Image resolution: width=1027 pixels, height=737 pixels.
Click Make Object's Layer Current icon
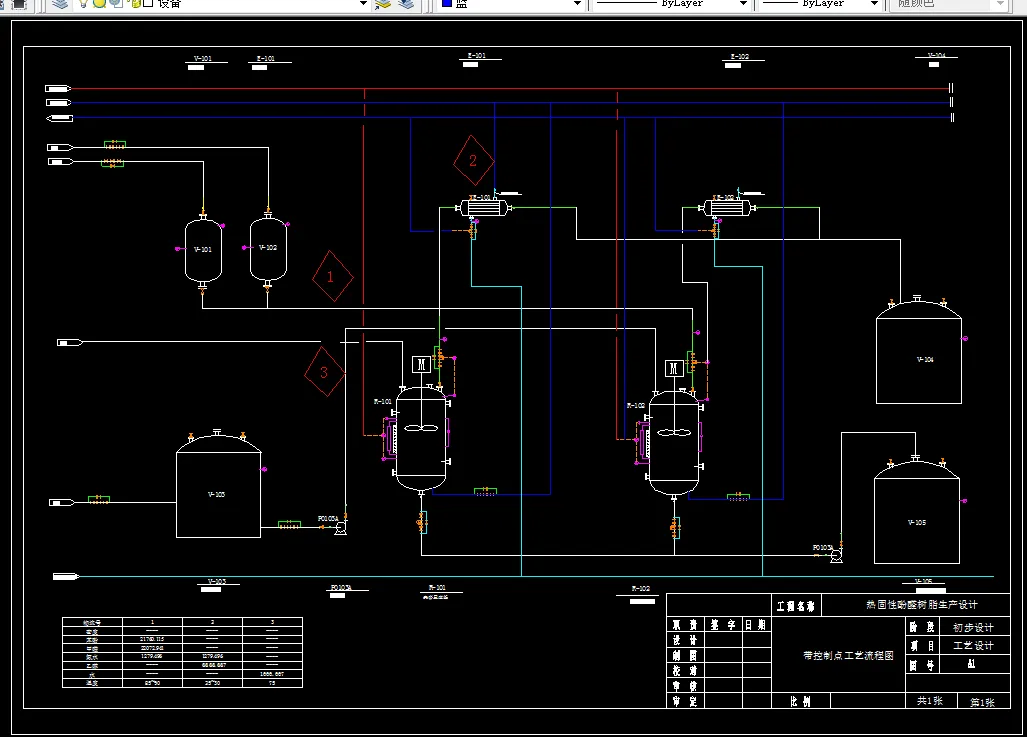[x=383, y=3]
